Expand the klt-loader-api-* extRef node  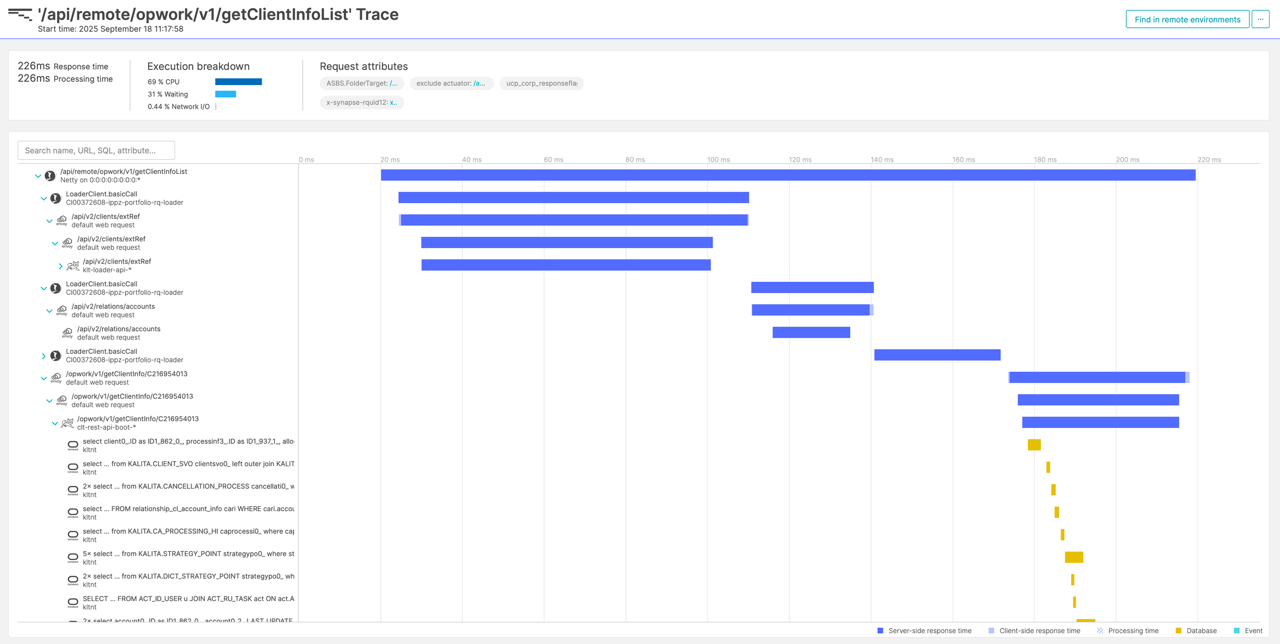pos(61,266)
